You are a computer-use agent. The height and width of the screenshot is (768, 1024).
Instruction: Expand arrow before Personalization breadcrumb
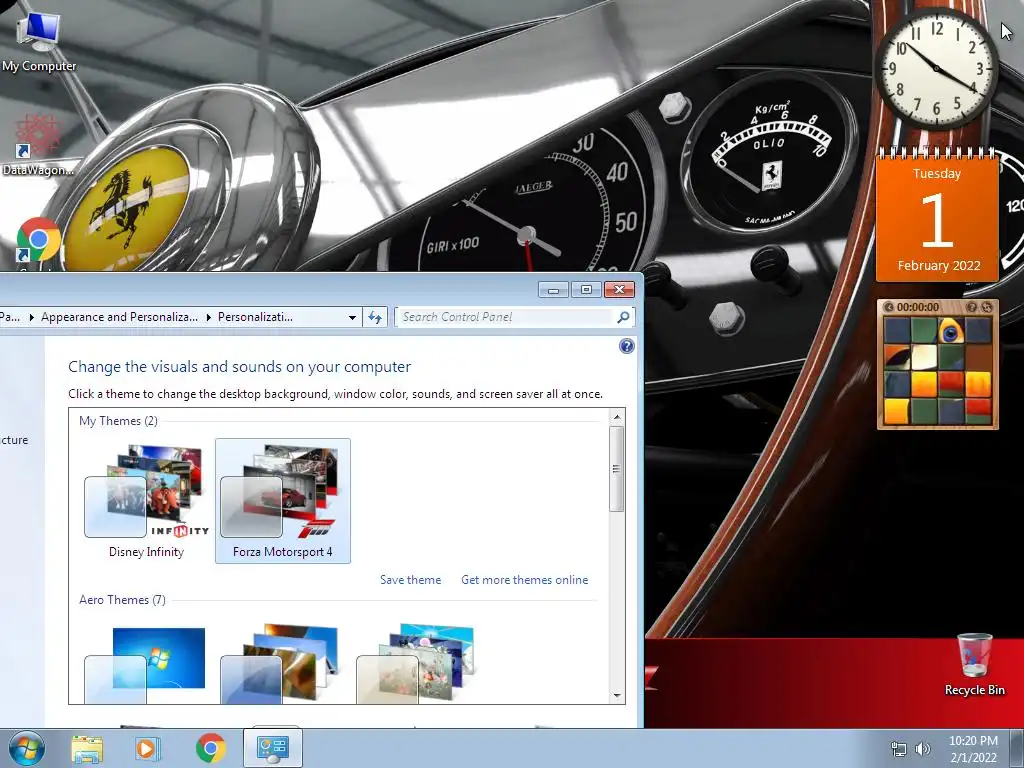208,317
